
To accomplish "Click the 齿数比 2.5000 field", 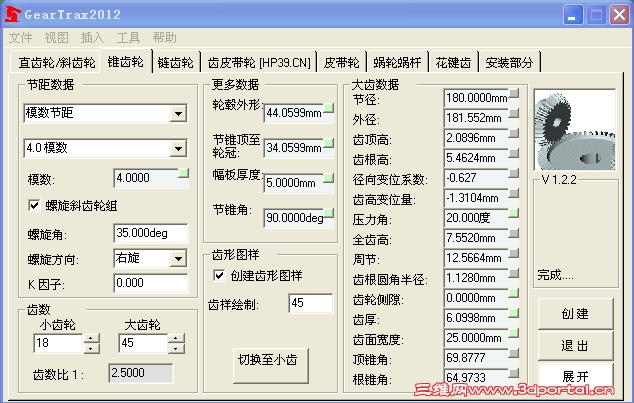I will point(141,373).
